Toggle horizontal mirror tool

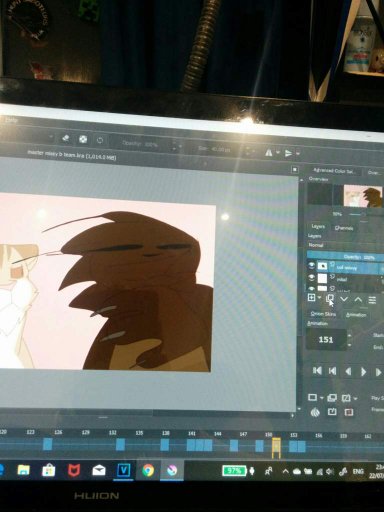269,152
